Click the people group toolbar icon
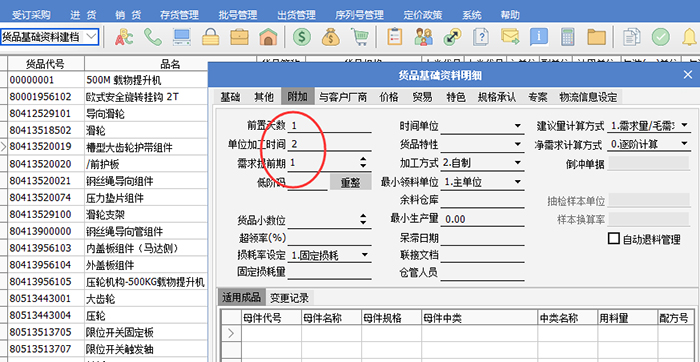 tap(423, 37)
